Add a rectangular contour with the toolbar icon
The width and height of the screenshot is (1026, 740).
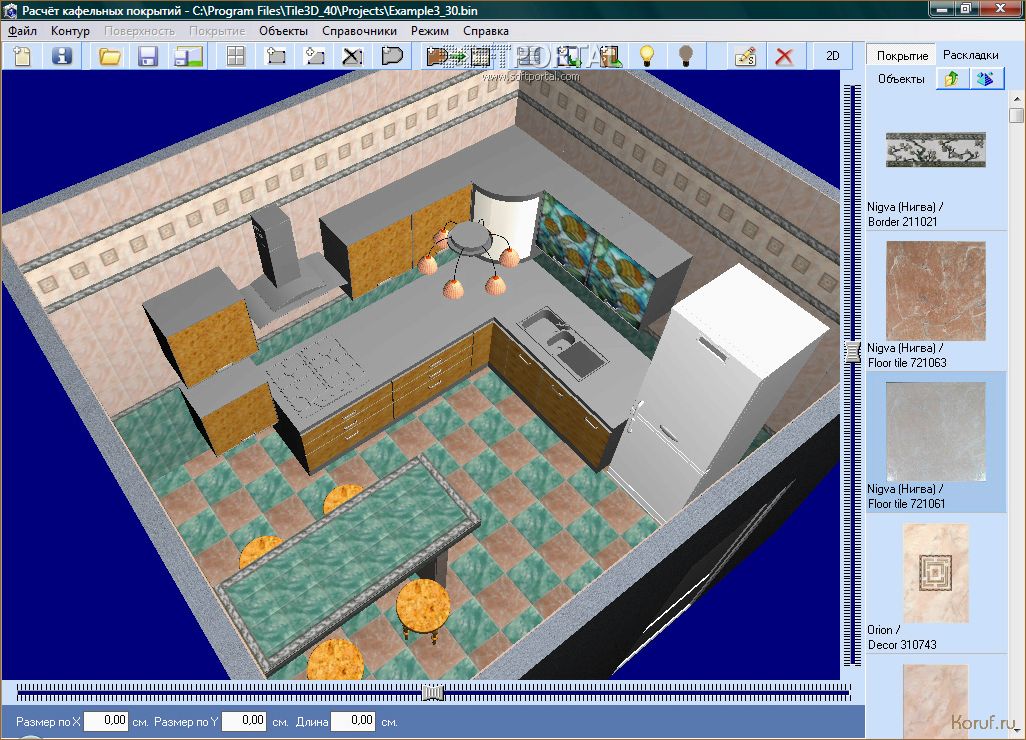point(276,56)
